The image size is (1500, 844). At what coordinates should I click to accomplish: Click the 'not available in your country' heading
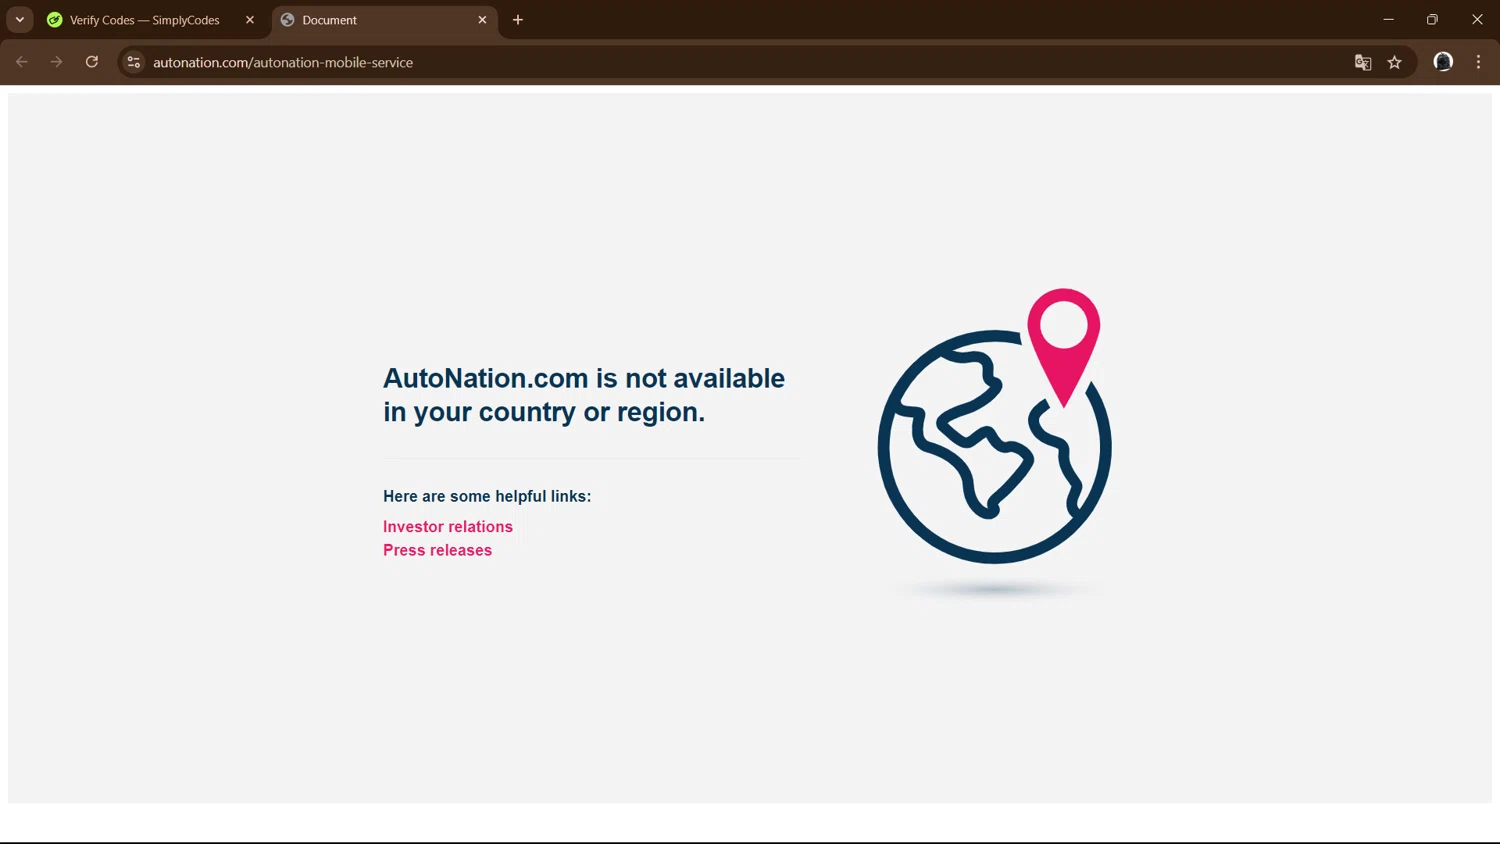coord(584,395)
